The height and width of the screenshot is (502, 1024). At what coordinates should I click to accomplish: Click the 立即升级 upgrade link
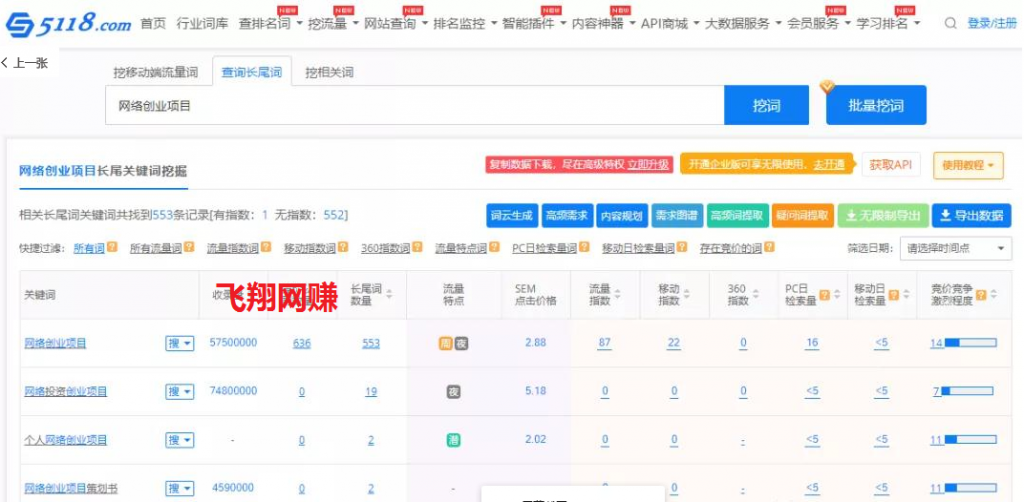(x=648, y=165)
